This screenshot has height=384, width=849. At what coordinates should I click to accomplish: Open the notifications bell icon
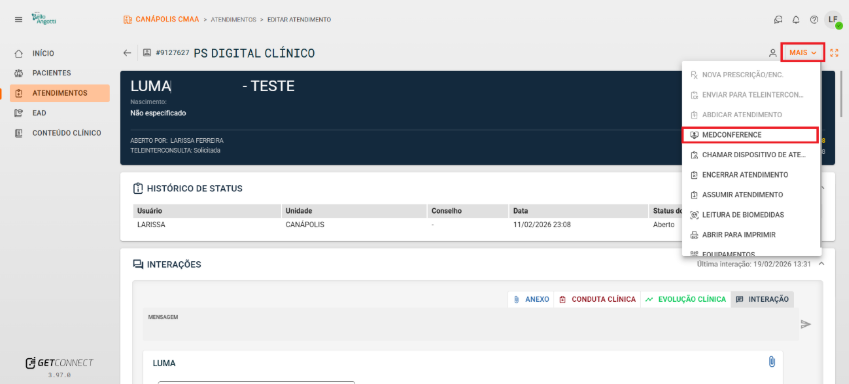796,20
